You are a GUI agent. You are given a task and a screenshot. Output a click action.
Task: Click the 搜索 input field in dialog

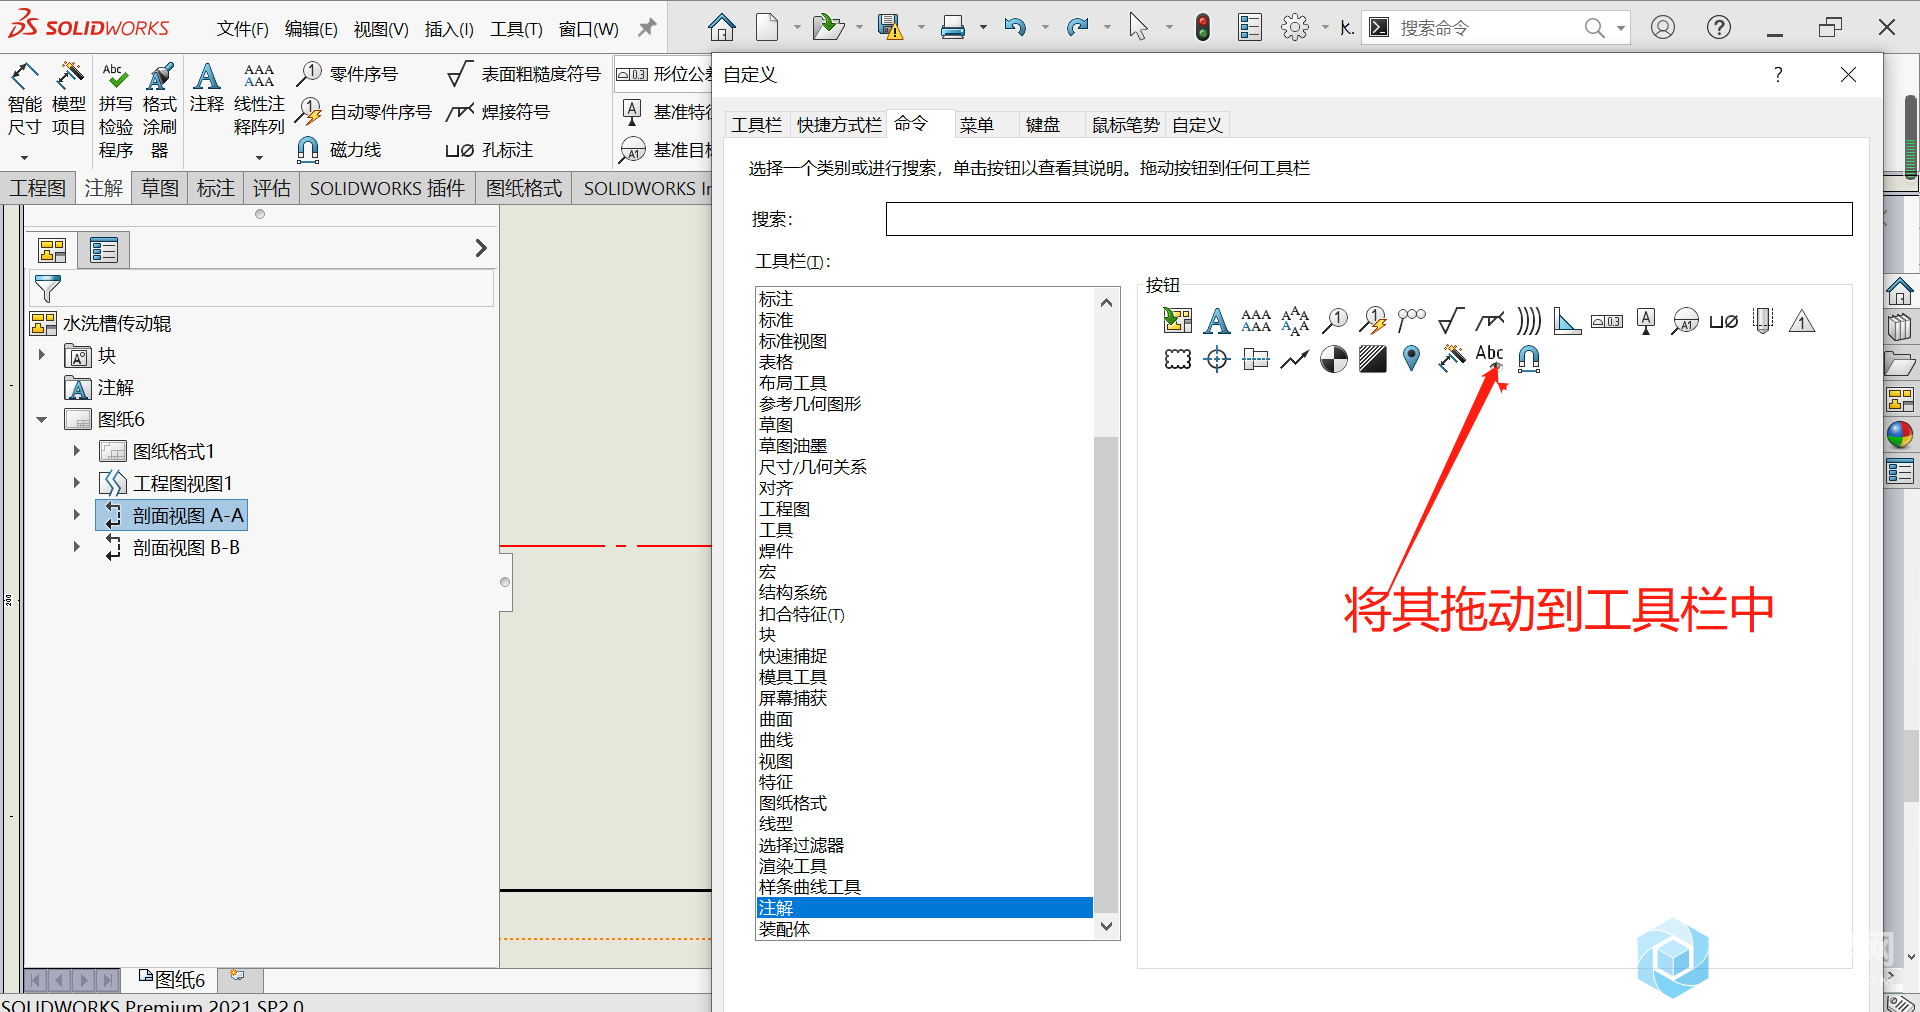1368,219
